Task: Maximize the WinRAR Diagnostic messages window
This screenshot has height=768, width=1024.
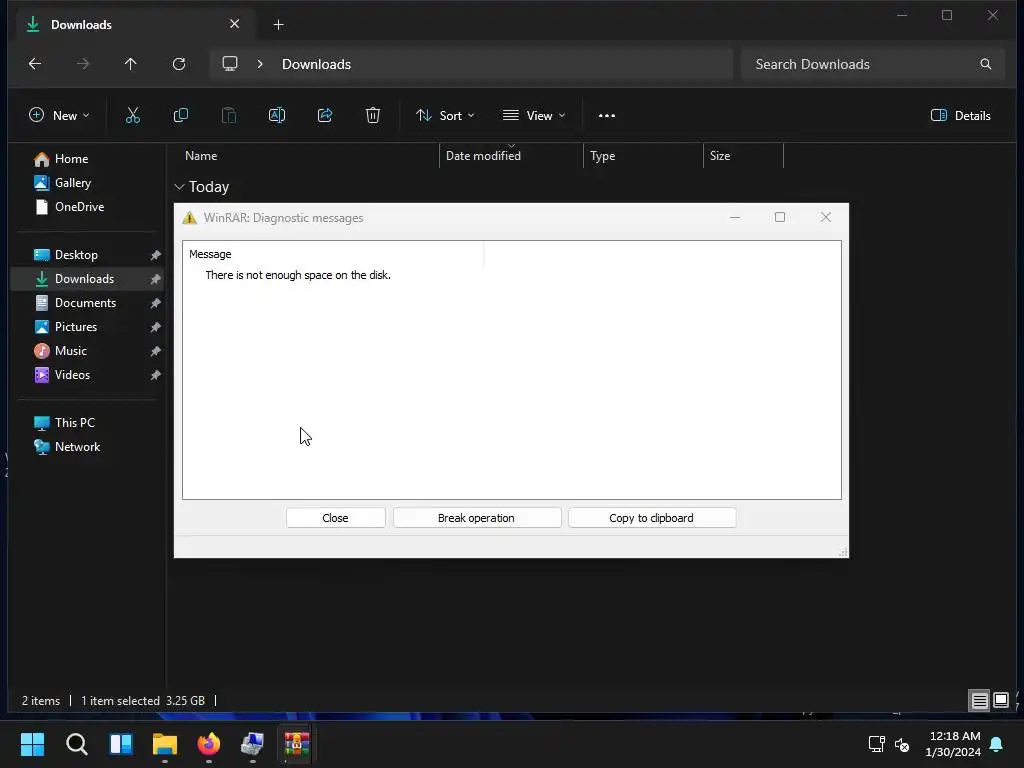Action: [780, 217]
